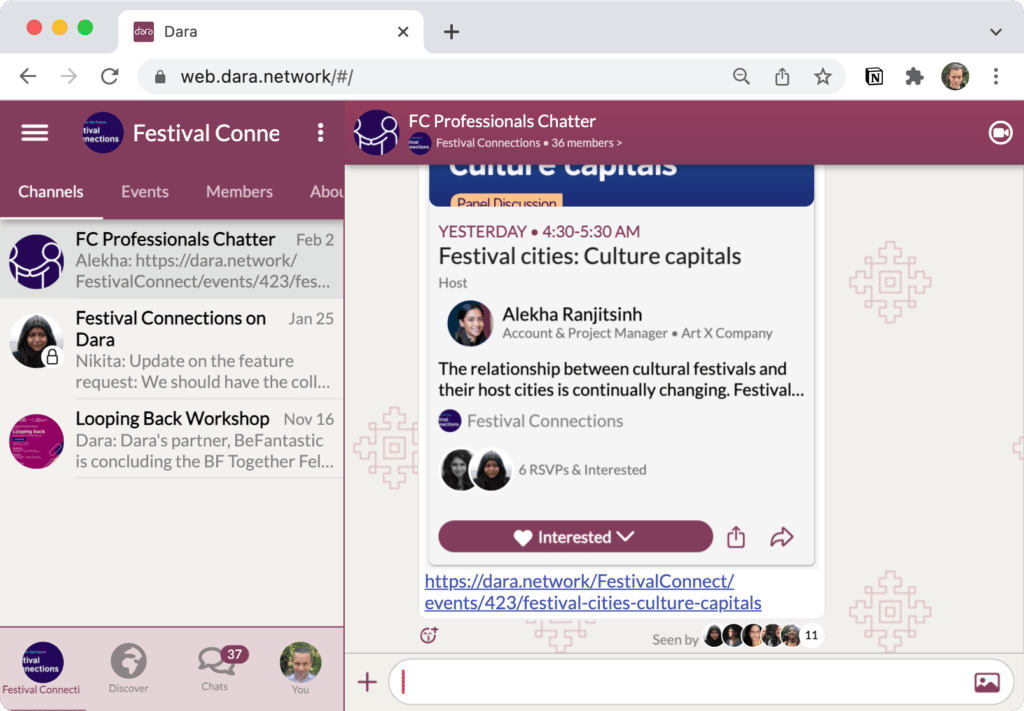Open the Discover globe in bottom navigation
The width and height of the screenshot is (1024, 711).
(x=128, y=668)
